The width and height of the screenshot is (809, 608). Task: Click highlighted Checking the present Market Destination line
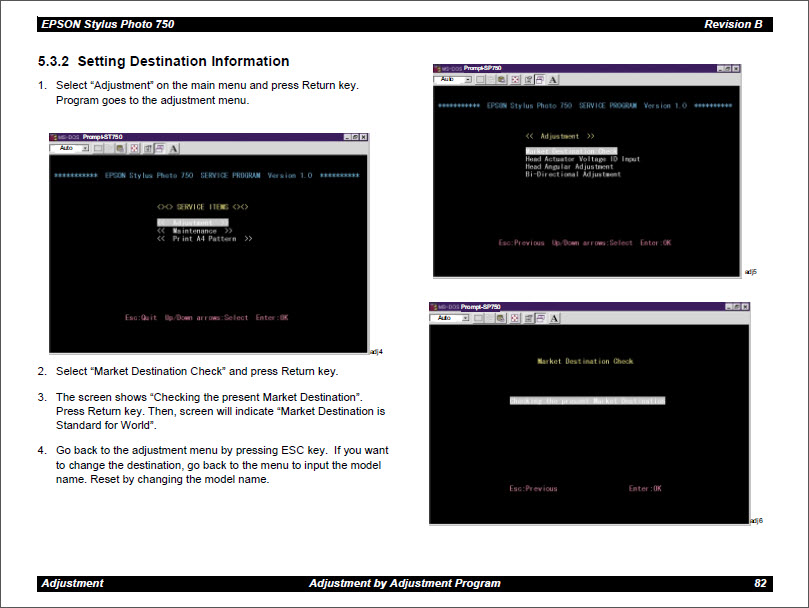(587, 401)
